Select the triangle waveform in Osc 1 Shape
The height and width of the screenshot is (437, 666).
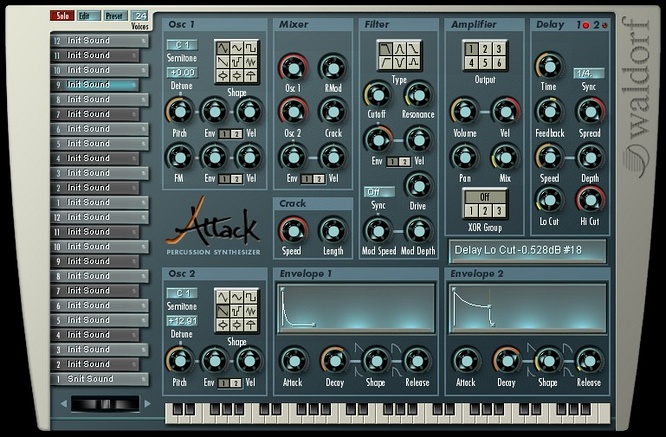[x=223, y=48]
